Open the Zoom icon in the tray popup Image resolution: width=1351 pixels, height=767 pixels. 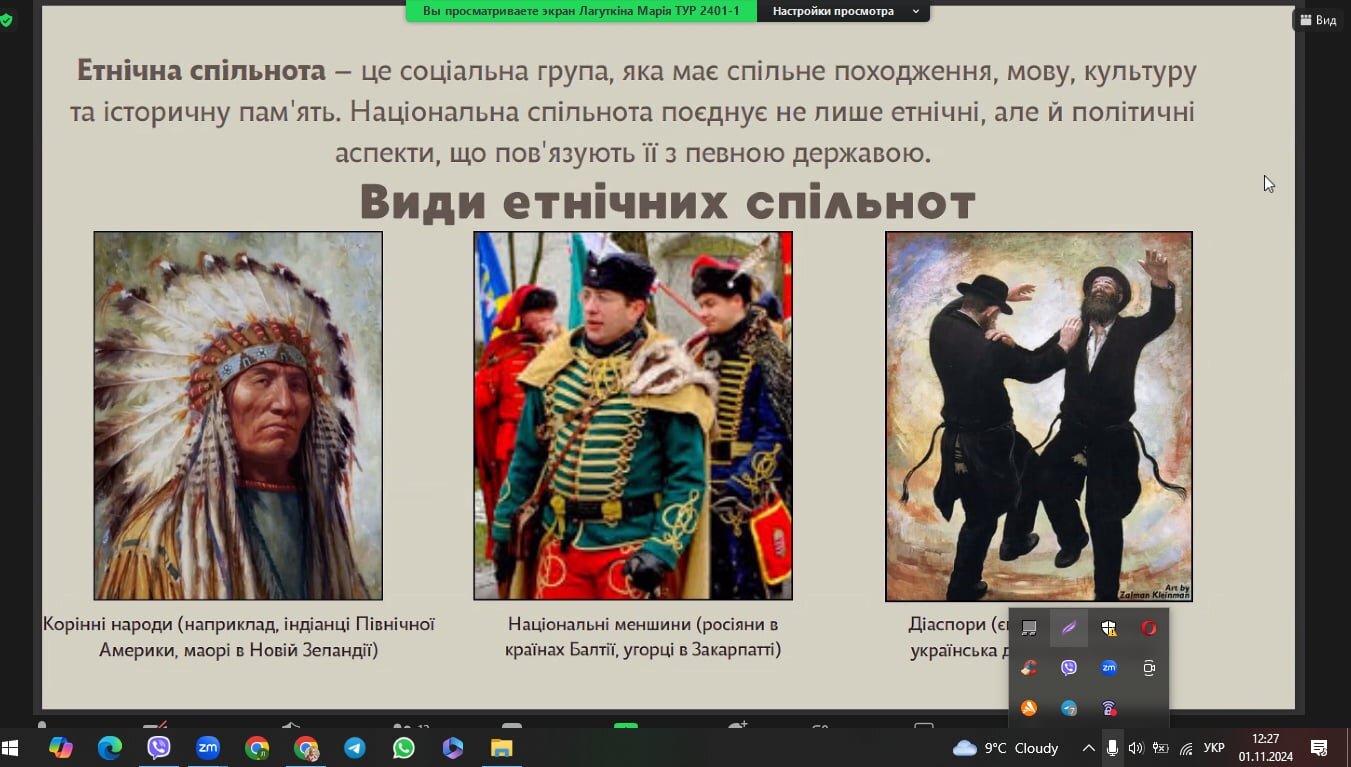pyautogui.click(x=1108, y=668)
